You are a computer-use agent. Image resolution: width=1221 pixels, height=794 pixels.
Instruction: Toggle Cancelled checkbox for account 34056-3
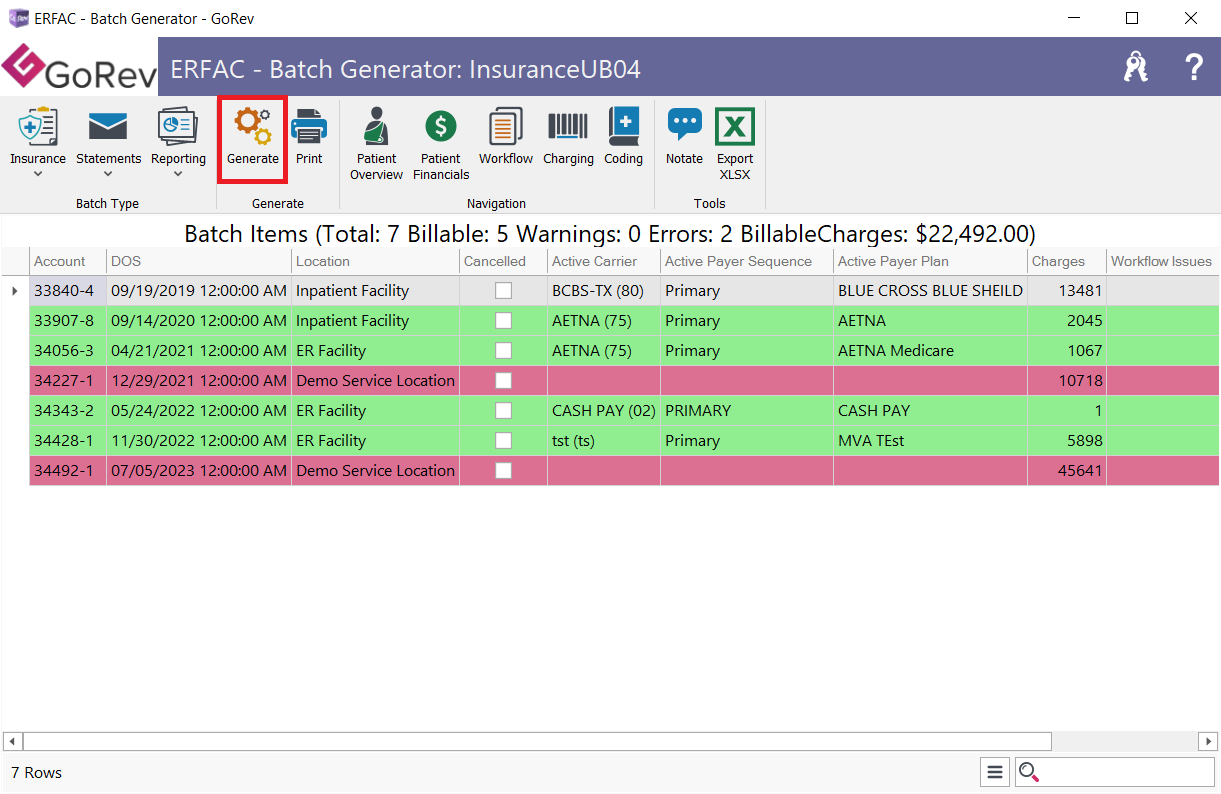(503, 351)
